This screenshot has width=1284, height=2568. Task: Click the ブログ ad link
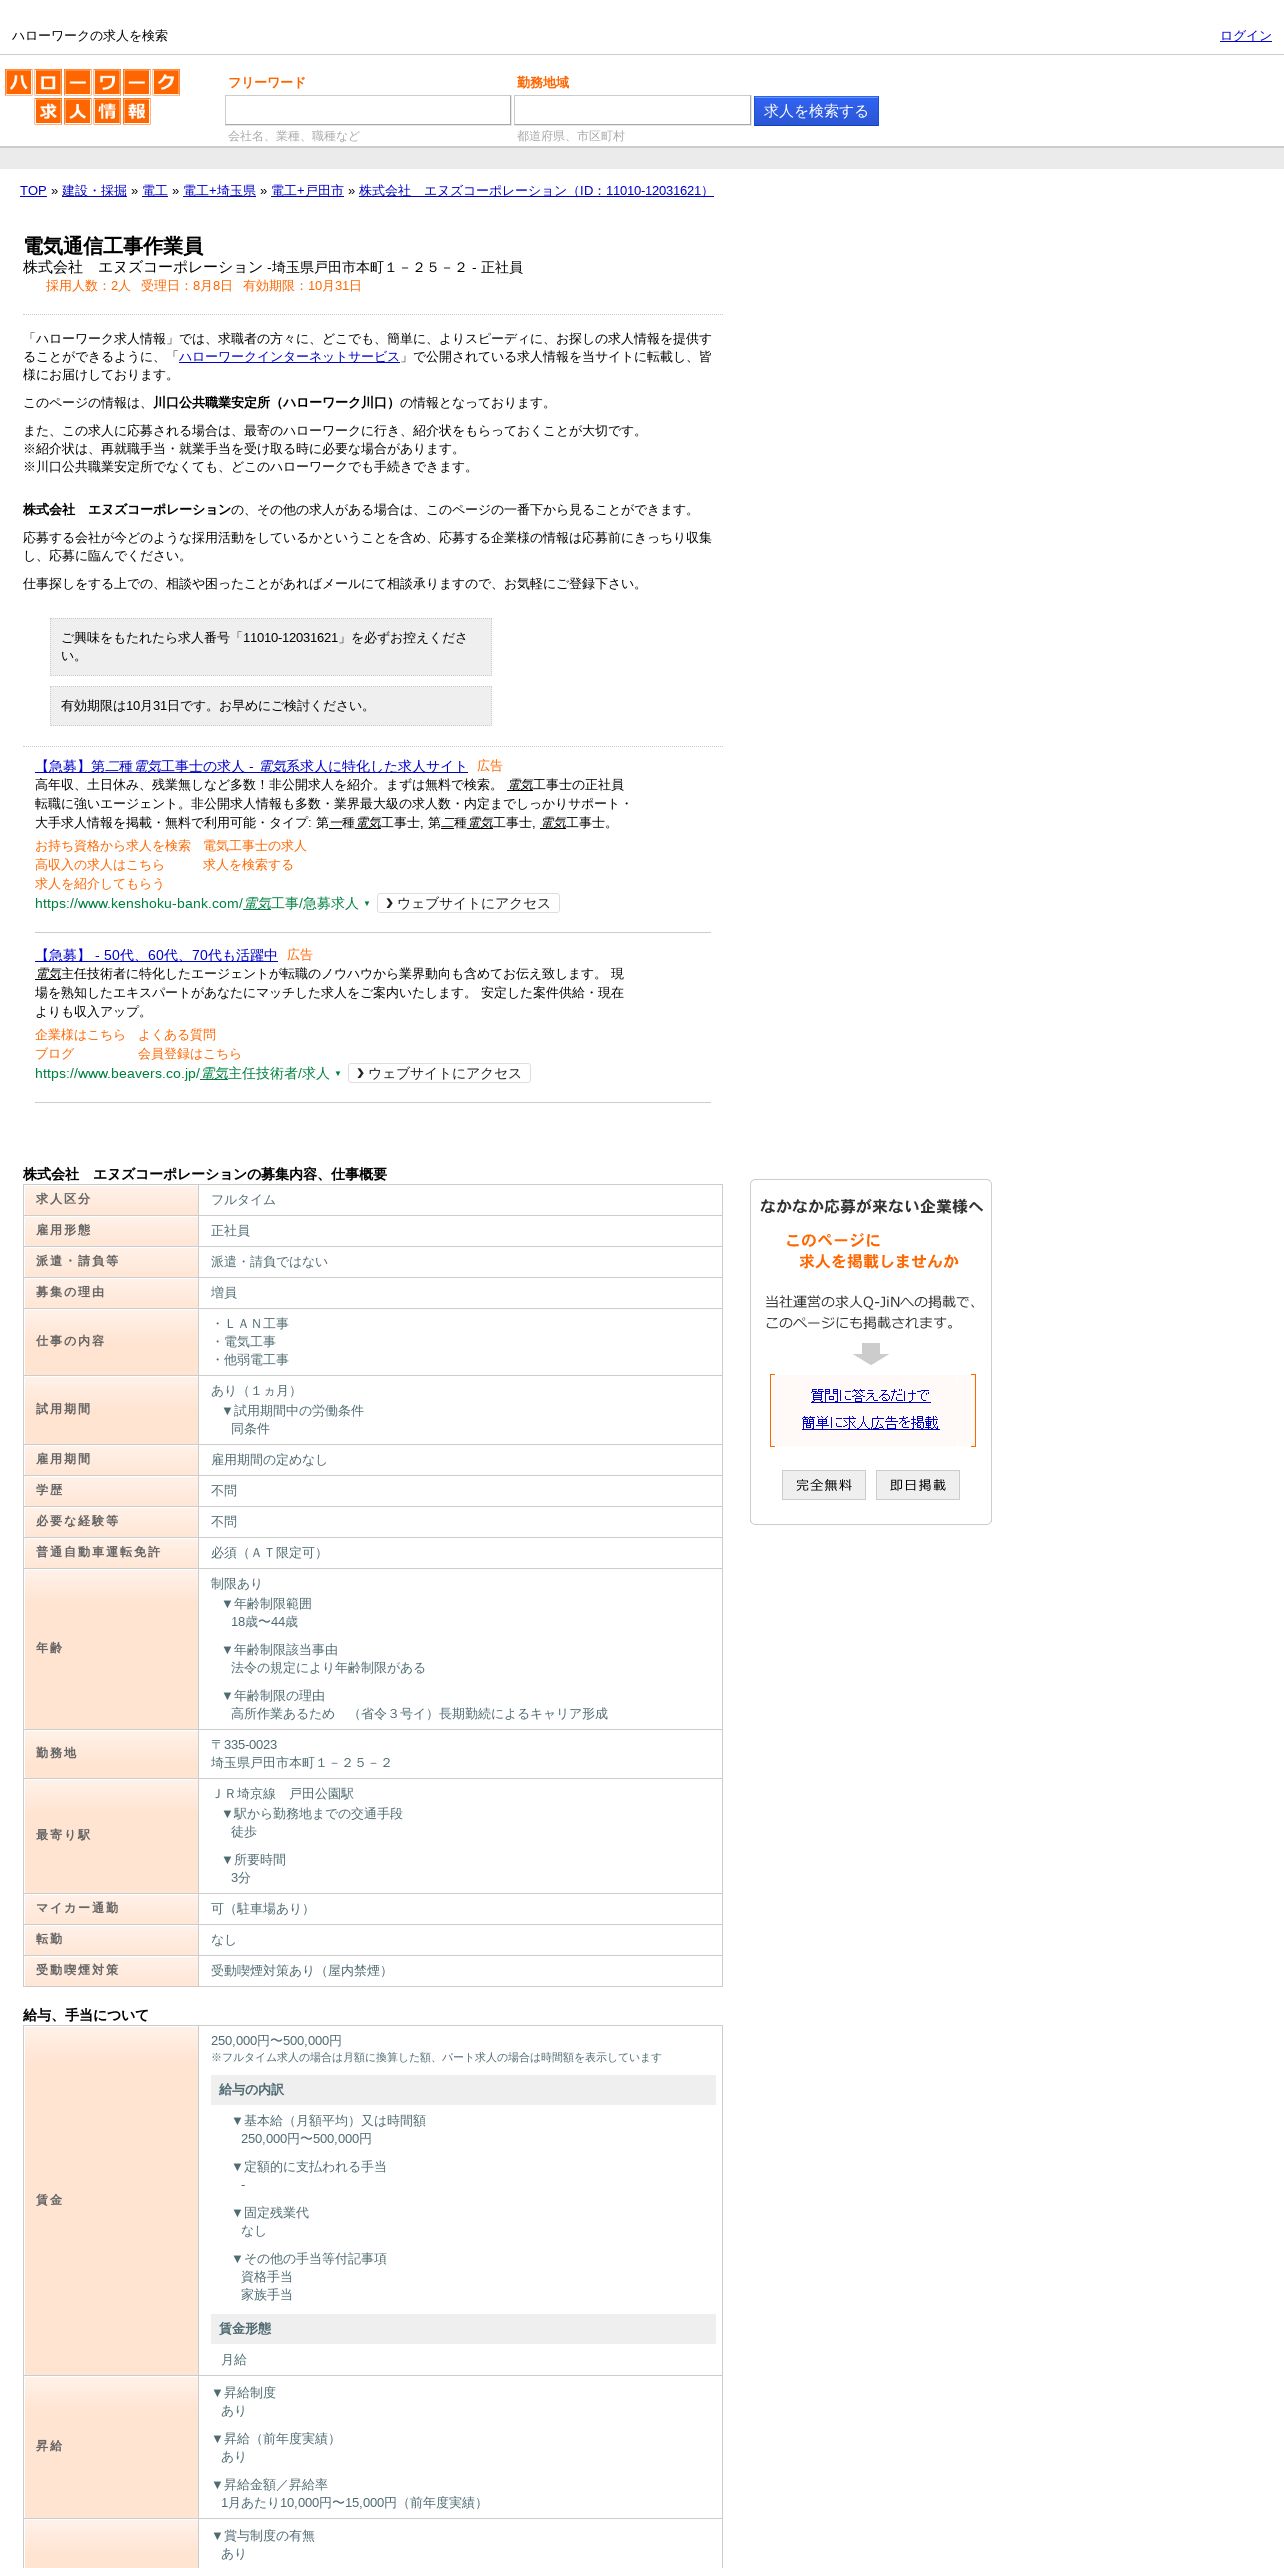(54, 1054)
